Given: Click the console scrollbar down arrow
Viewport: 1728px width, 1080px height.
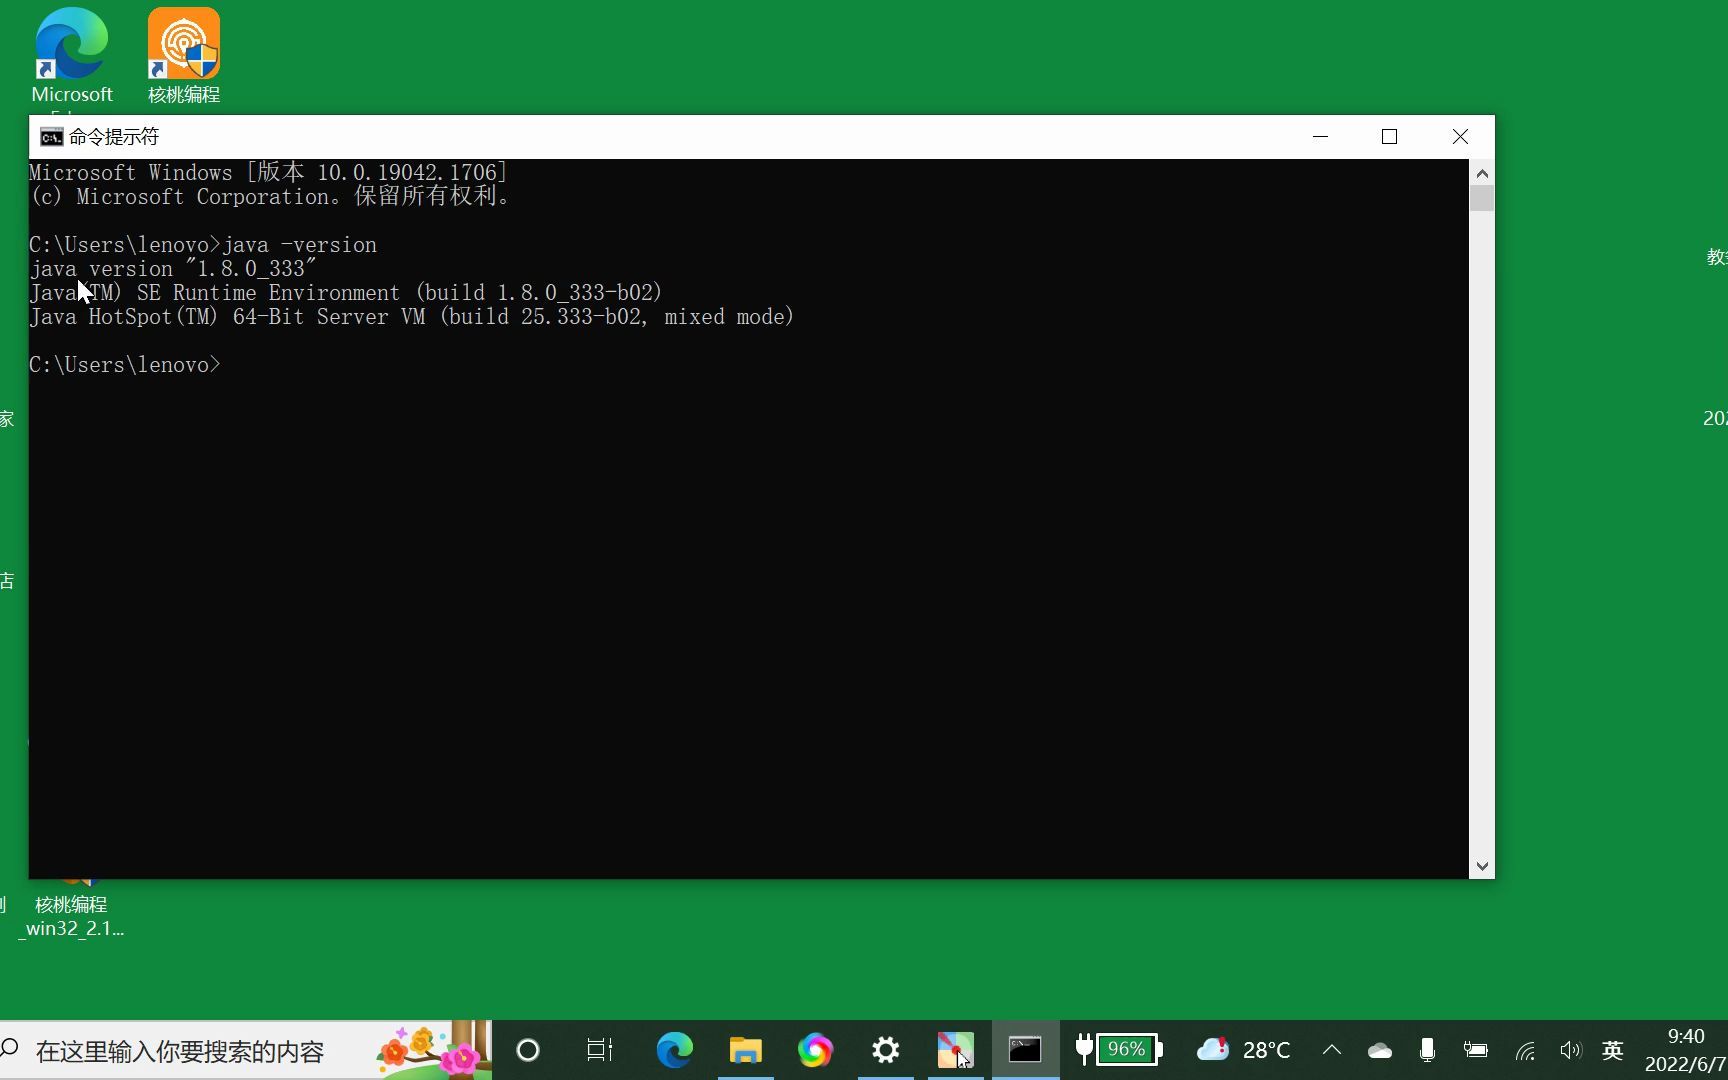Looking at the screenshot, I should click(1482, 866).
